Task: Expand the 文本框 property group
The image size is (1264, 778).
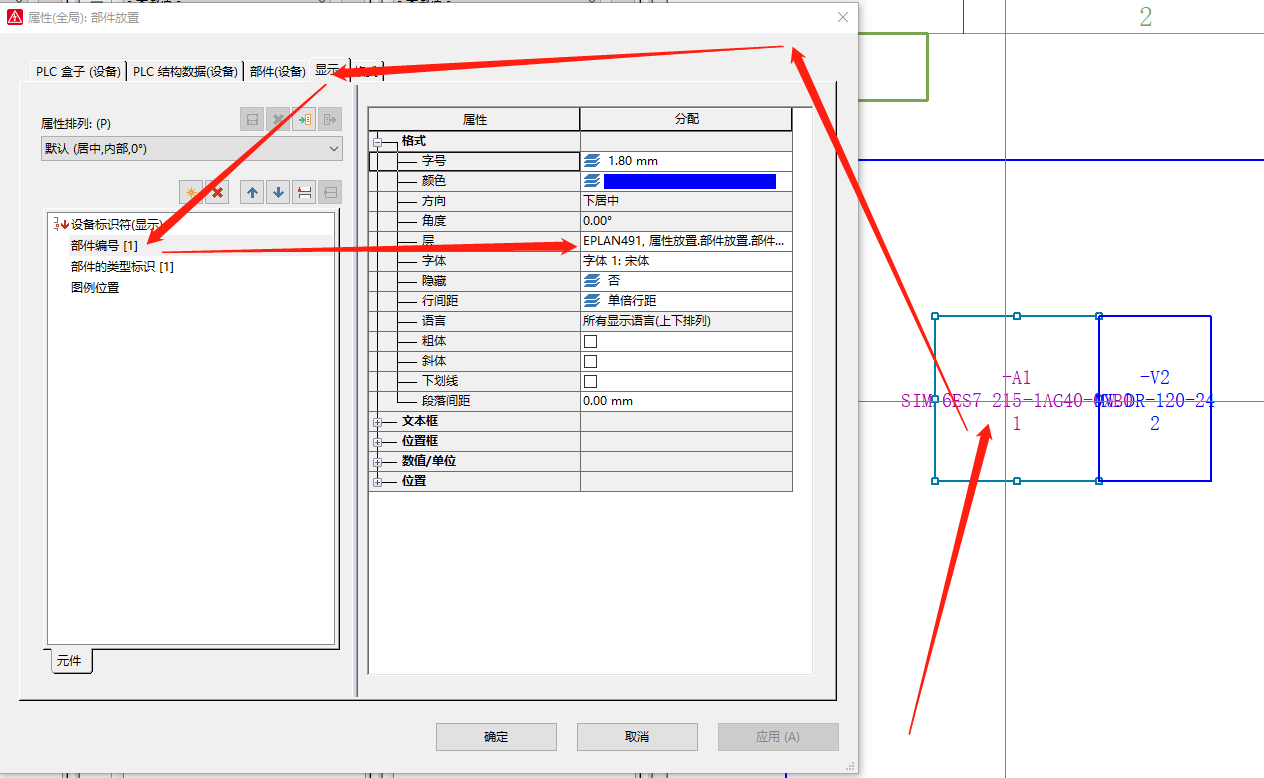Action: pyautogui.click(x=378, y=421)
